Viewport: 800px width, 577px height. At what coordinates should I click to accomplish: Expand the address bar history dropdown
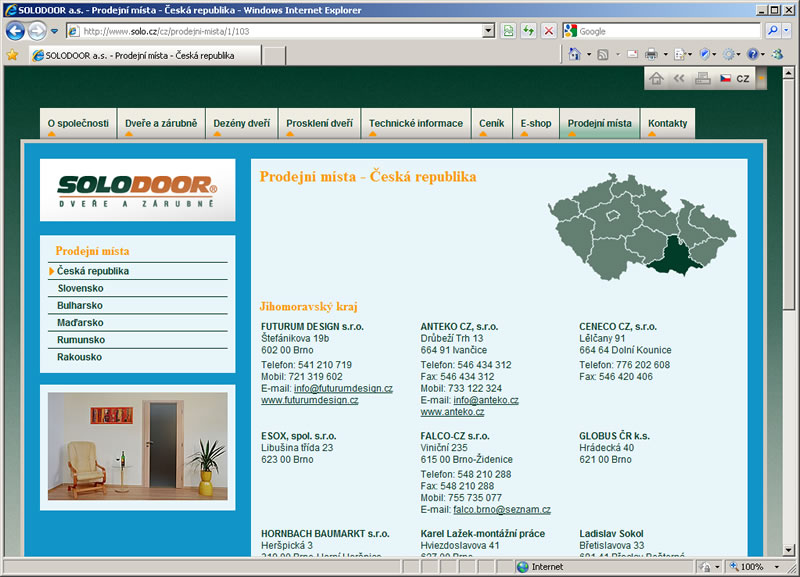(488, 31)
